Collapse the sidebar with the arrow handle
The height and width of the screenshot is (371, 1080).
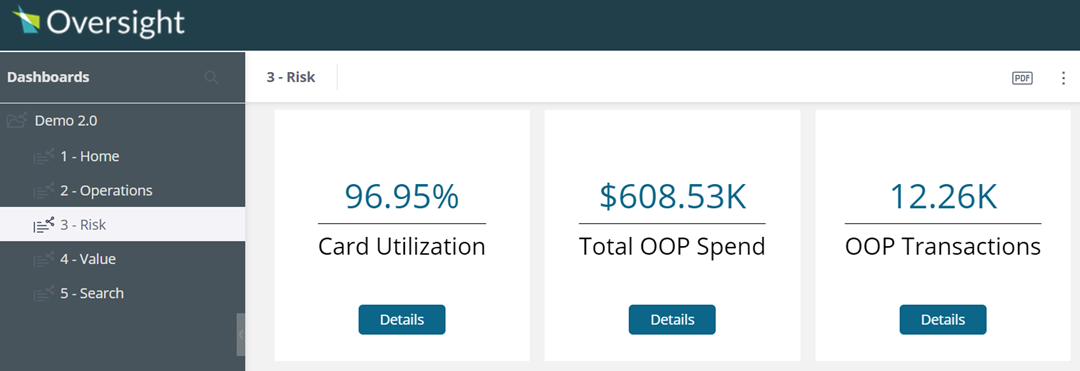tap(240, 335)
